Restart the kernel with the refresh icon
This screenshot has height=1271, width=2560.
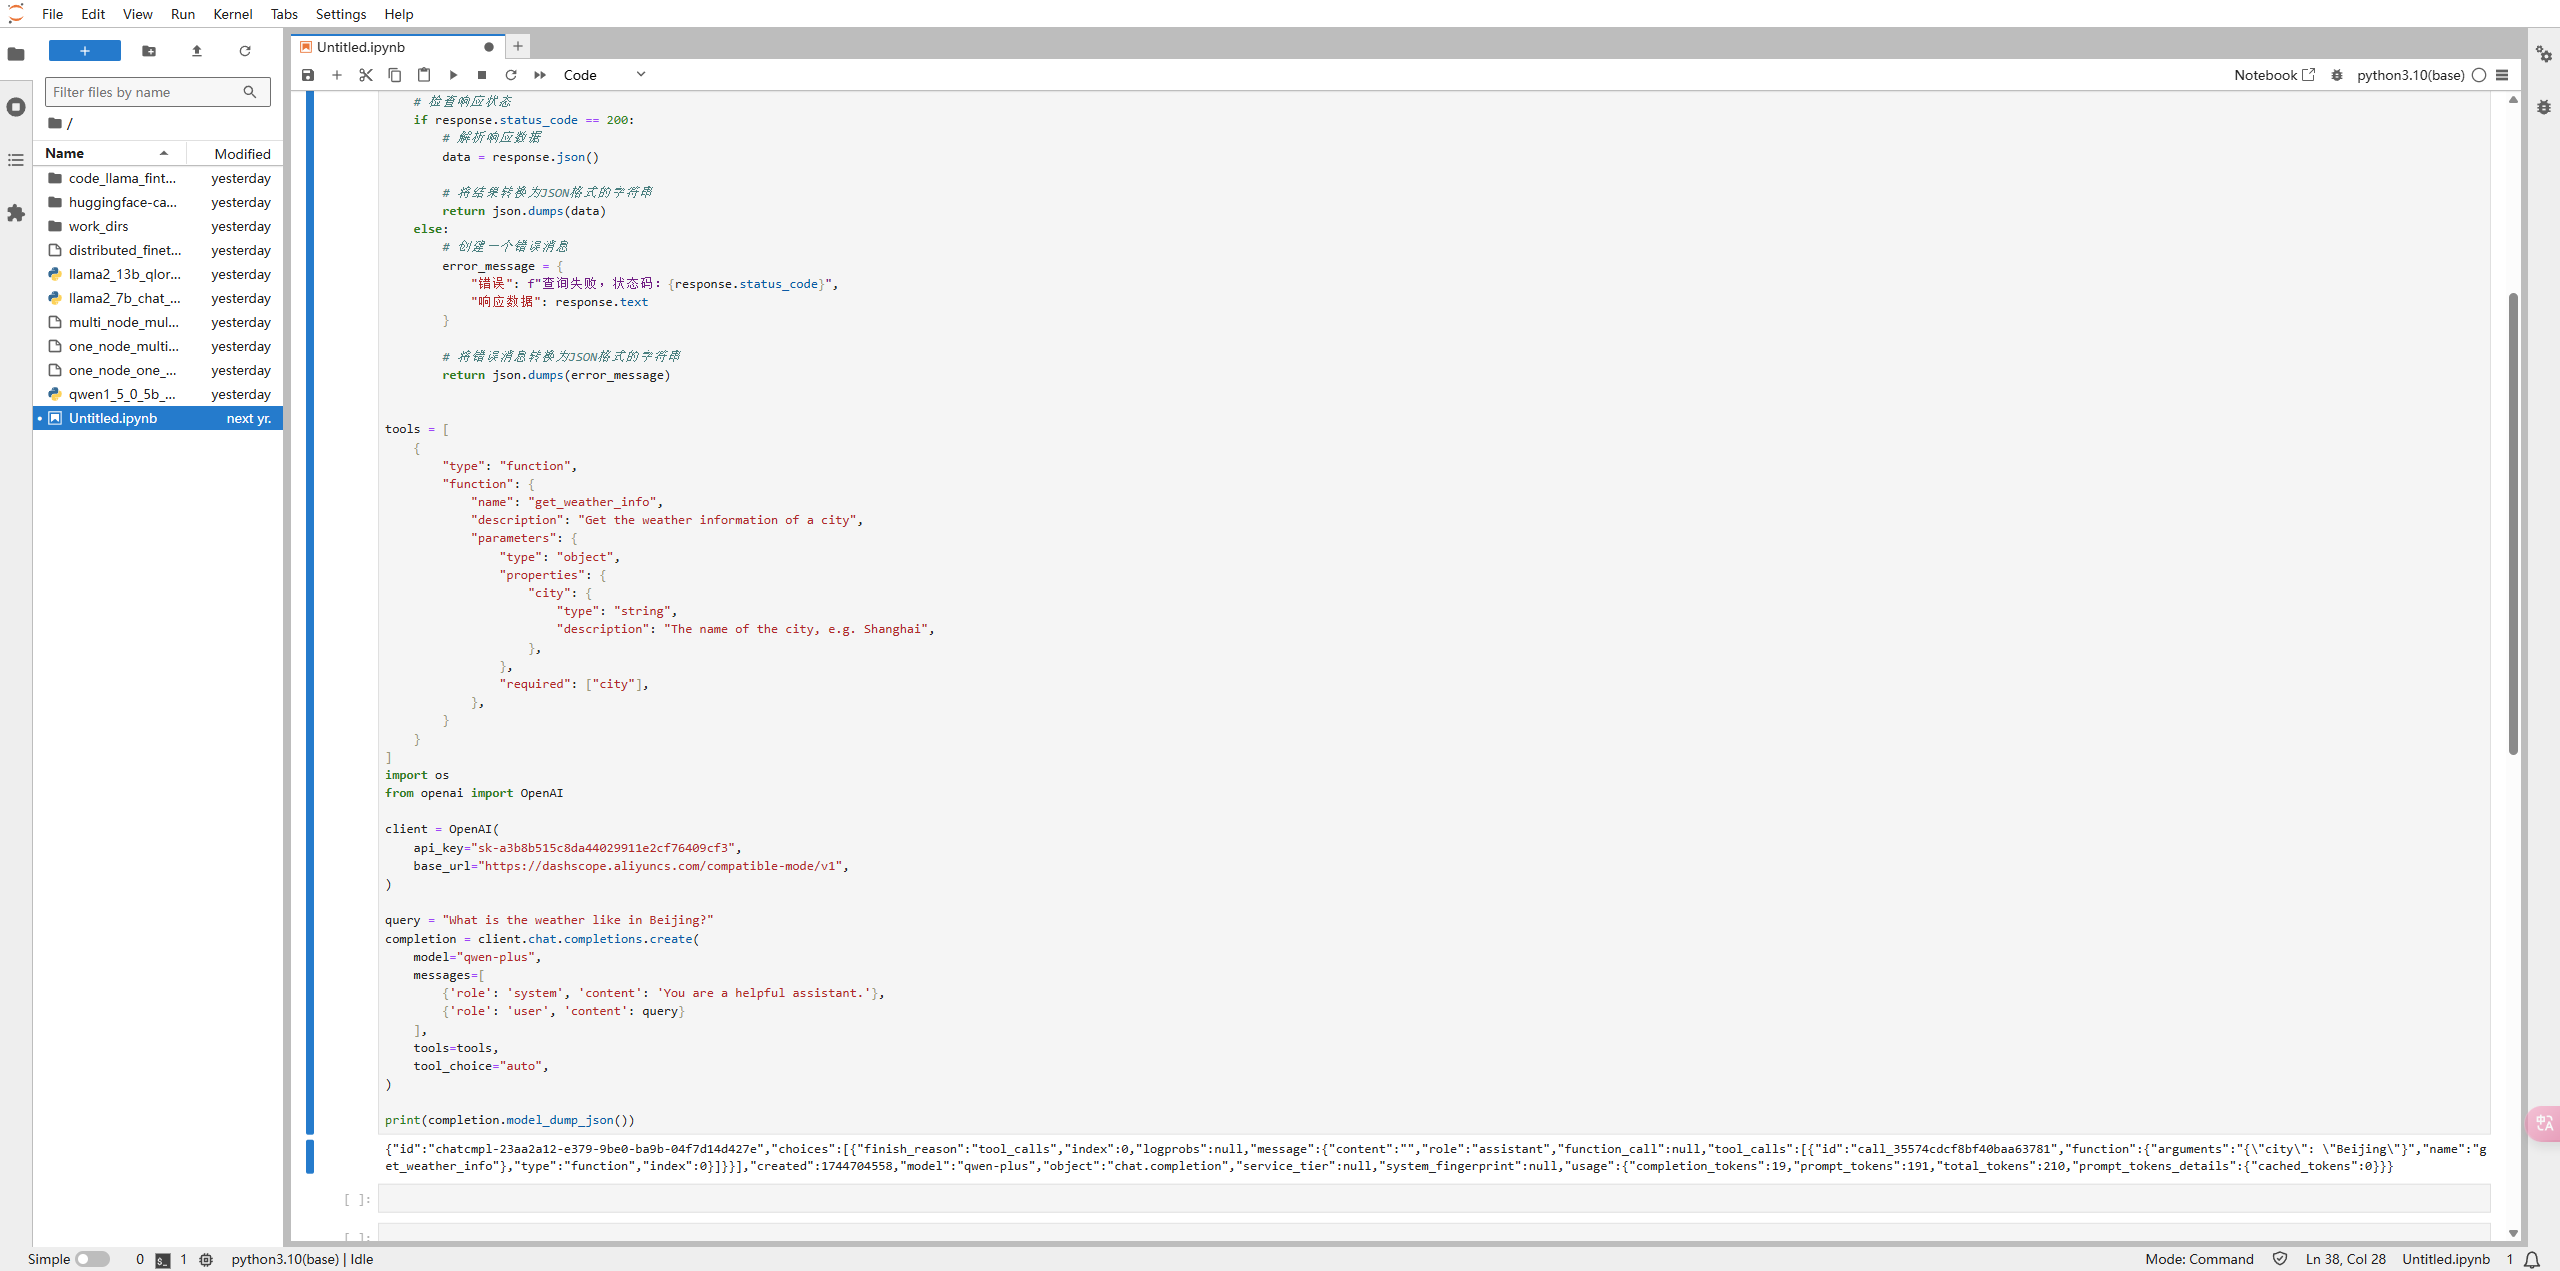(511, 75)
